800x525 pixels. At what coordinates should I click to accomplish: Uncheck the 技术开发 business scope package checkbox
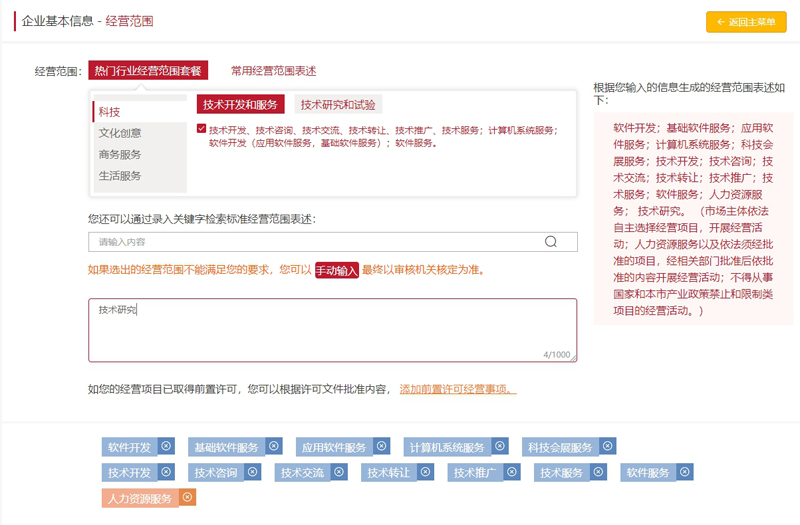(x=202, y=129)
